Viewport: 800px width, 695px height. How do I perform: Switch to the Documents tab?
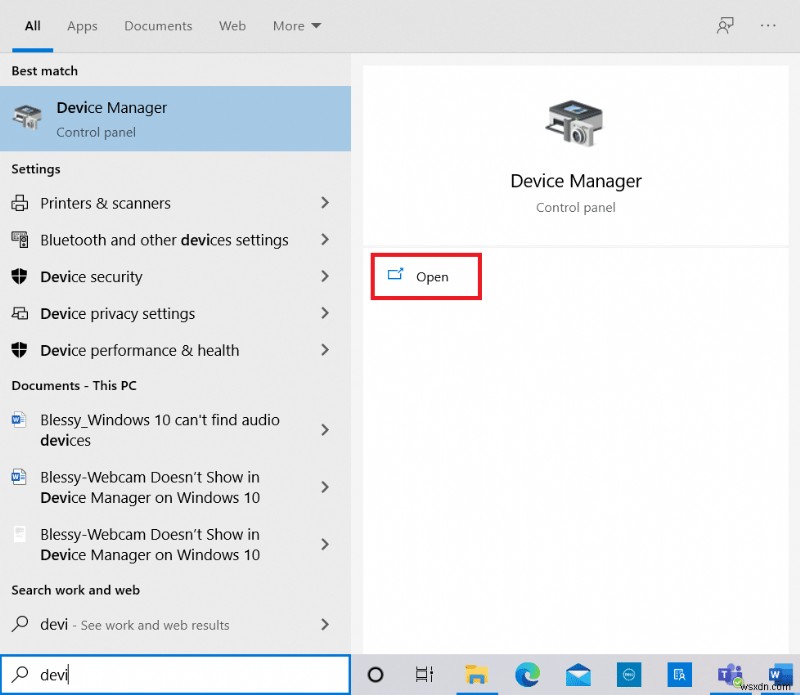coord(158,26)
